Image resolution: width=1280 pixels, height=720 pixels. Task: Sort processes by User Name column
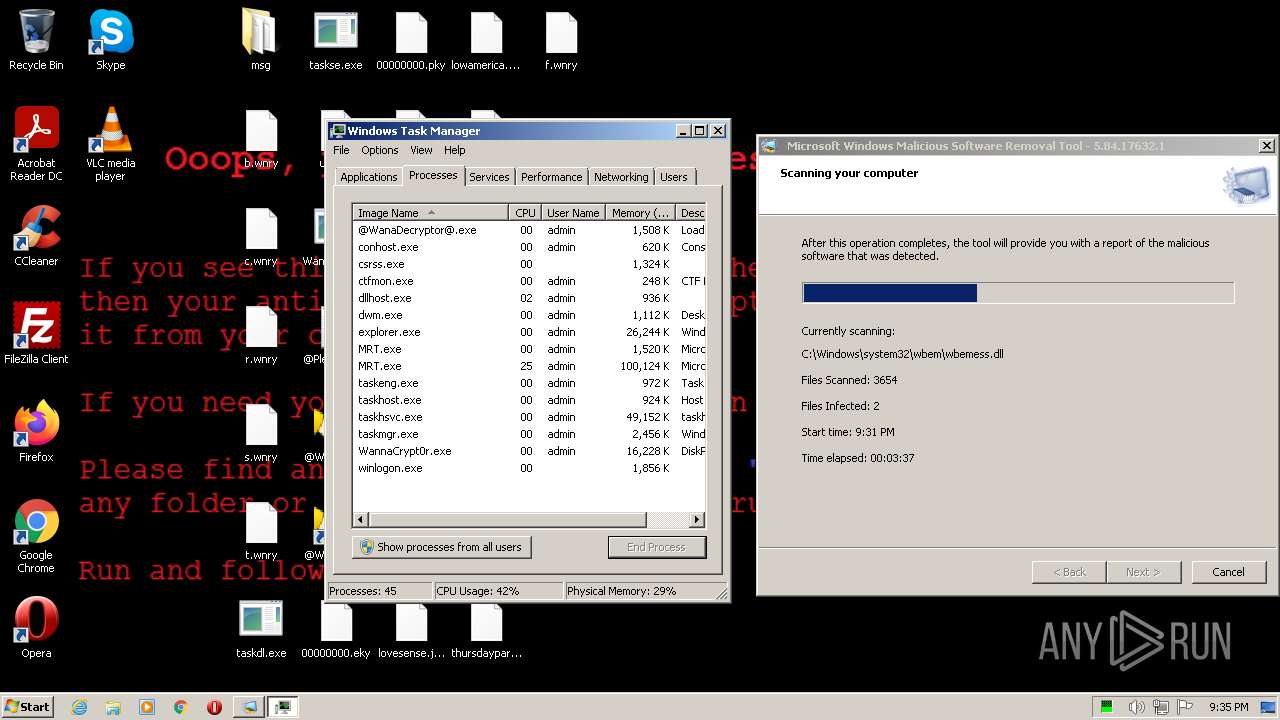573,213
